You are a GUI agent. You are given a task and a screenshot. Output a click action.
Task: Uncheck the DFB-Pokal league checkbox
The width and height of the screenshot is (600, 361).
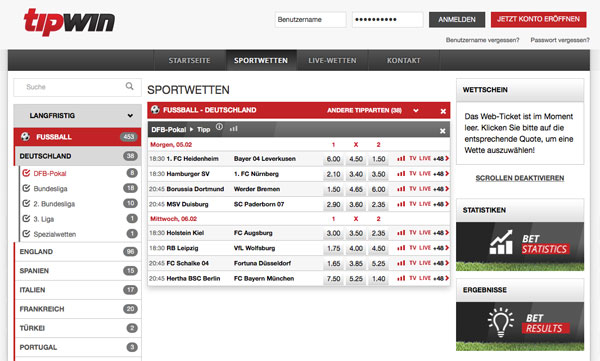coord(26,173)
